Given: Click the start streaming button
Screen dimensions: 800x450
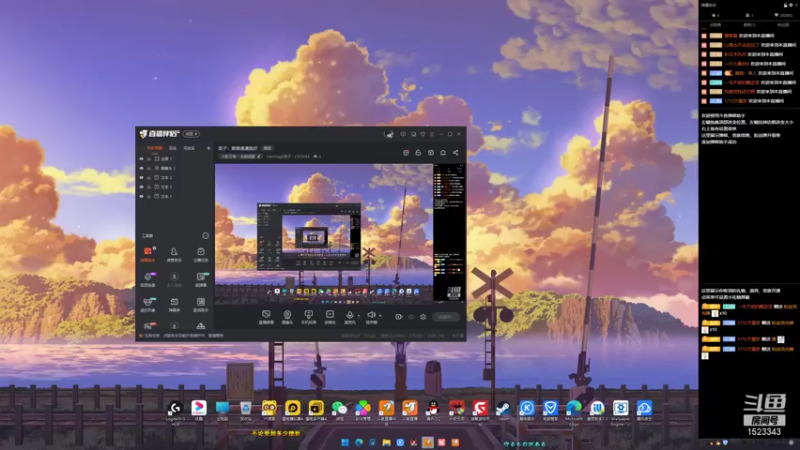Looking at the screenshot, I should 445,317.
